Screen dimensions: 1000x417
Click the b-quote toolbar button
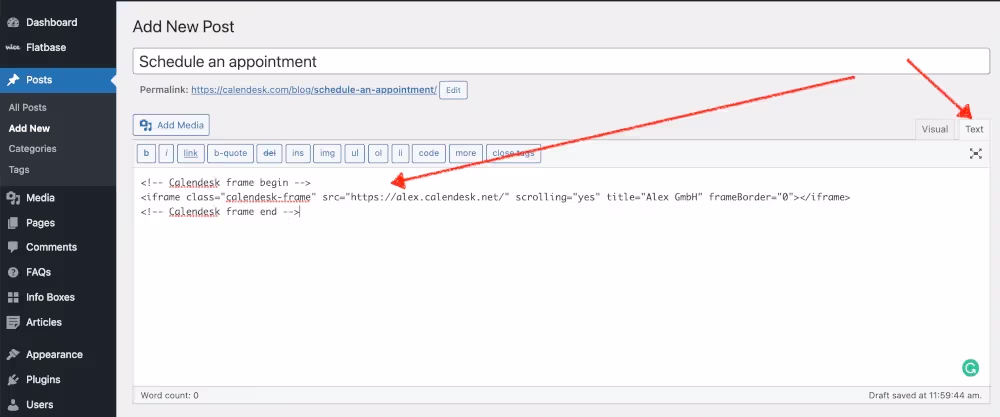(x=230, y=153)
